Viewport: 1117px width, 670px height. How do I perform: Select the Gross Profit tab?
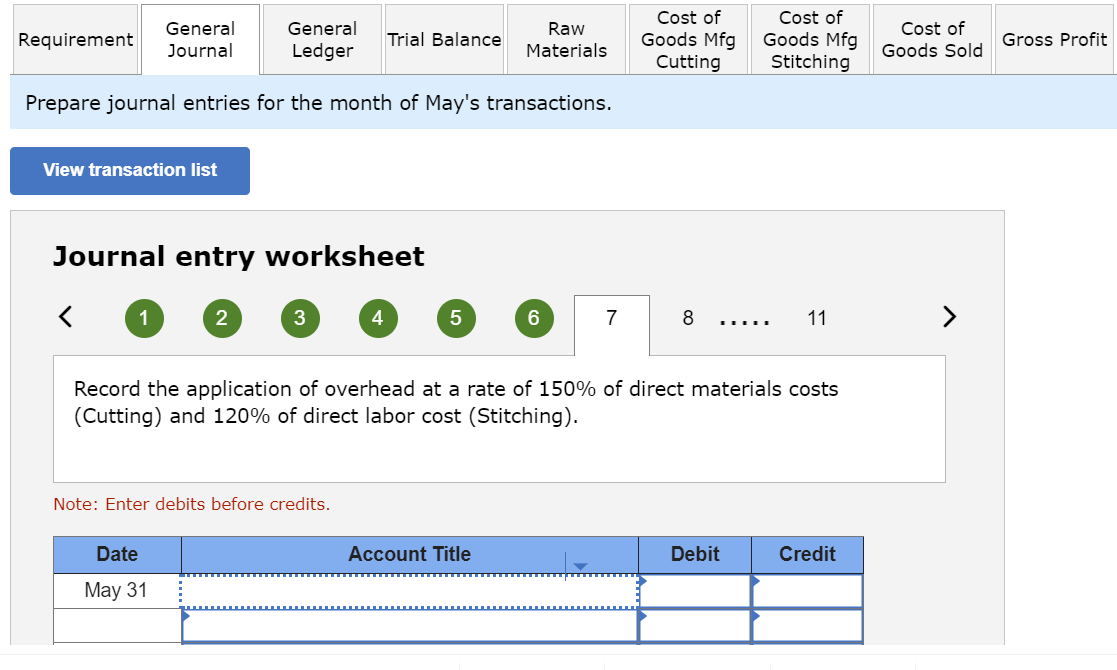(x=1055, y=39)
